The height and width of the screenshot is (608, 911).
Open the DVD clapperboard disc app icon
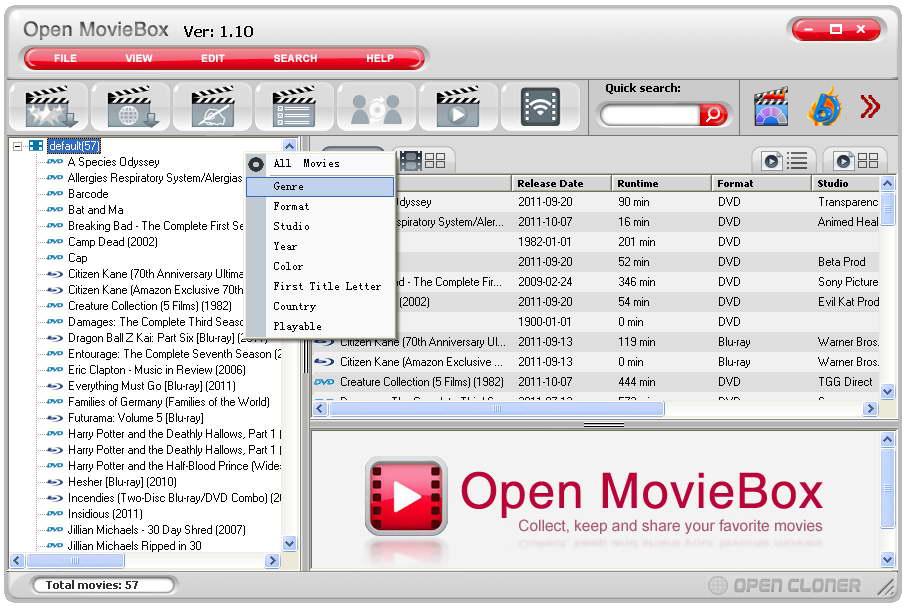pos(771,107)
